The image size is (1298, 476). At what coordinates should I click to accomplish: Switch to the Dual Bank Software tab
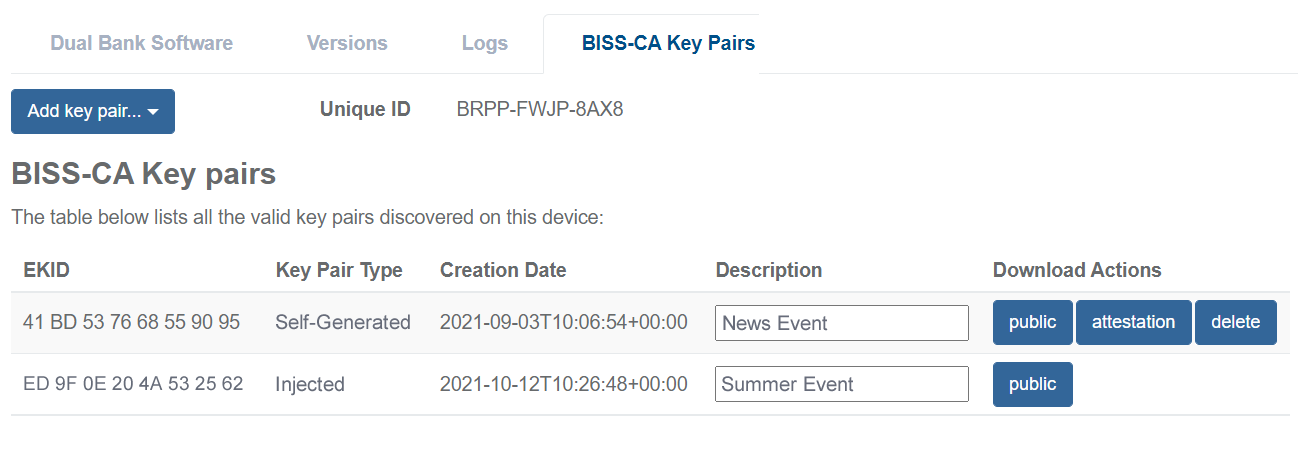click(x=141, y=43)
